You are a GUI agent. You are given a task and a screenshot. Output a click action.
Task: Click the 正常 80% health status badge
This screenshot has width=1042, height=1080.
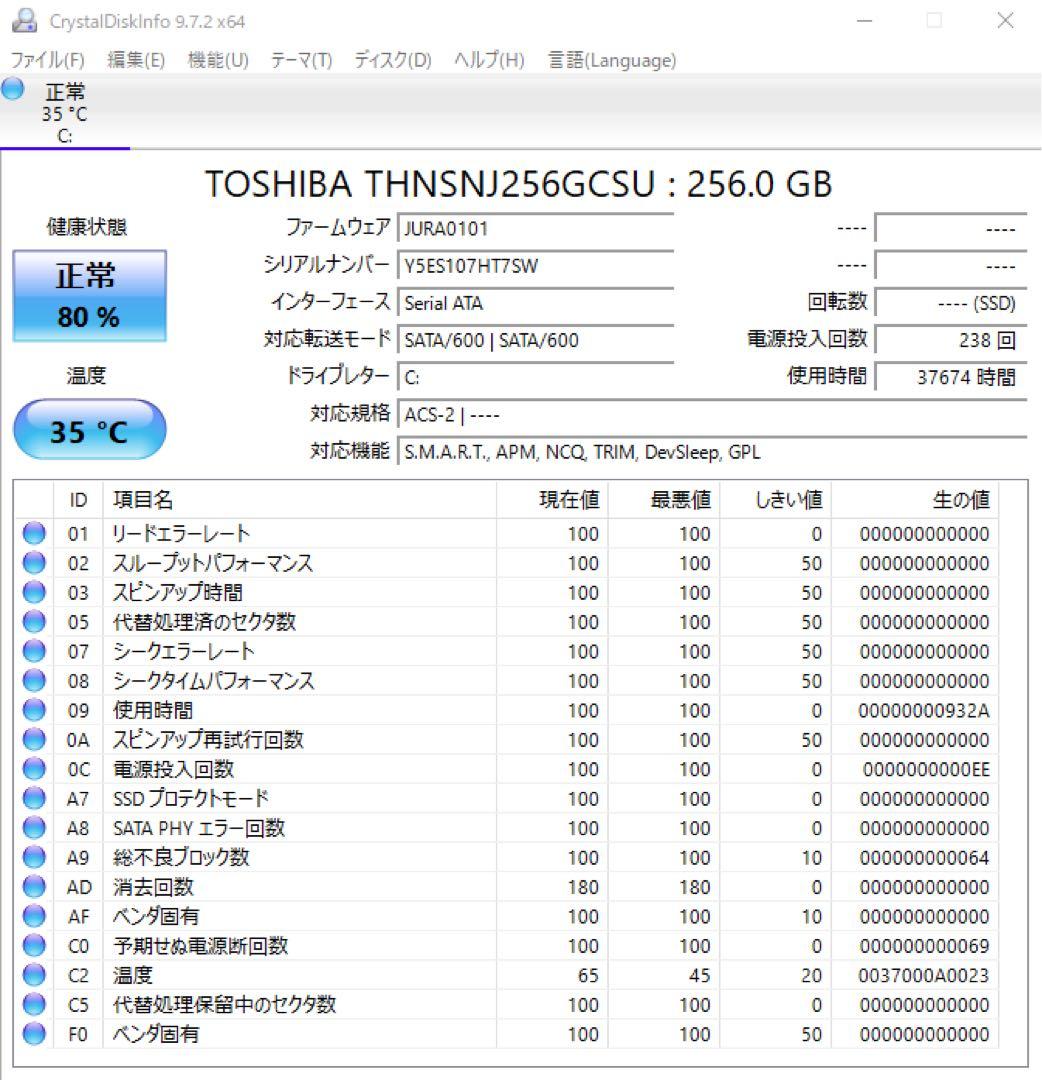89,295
